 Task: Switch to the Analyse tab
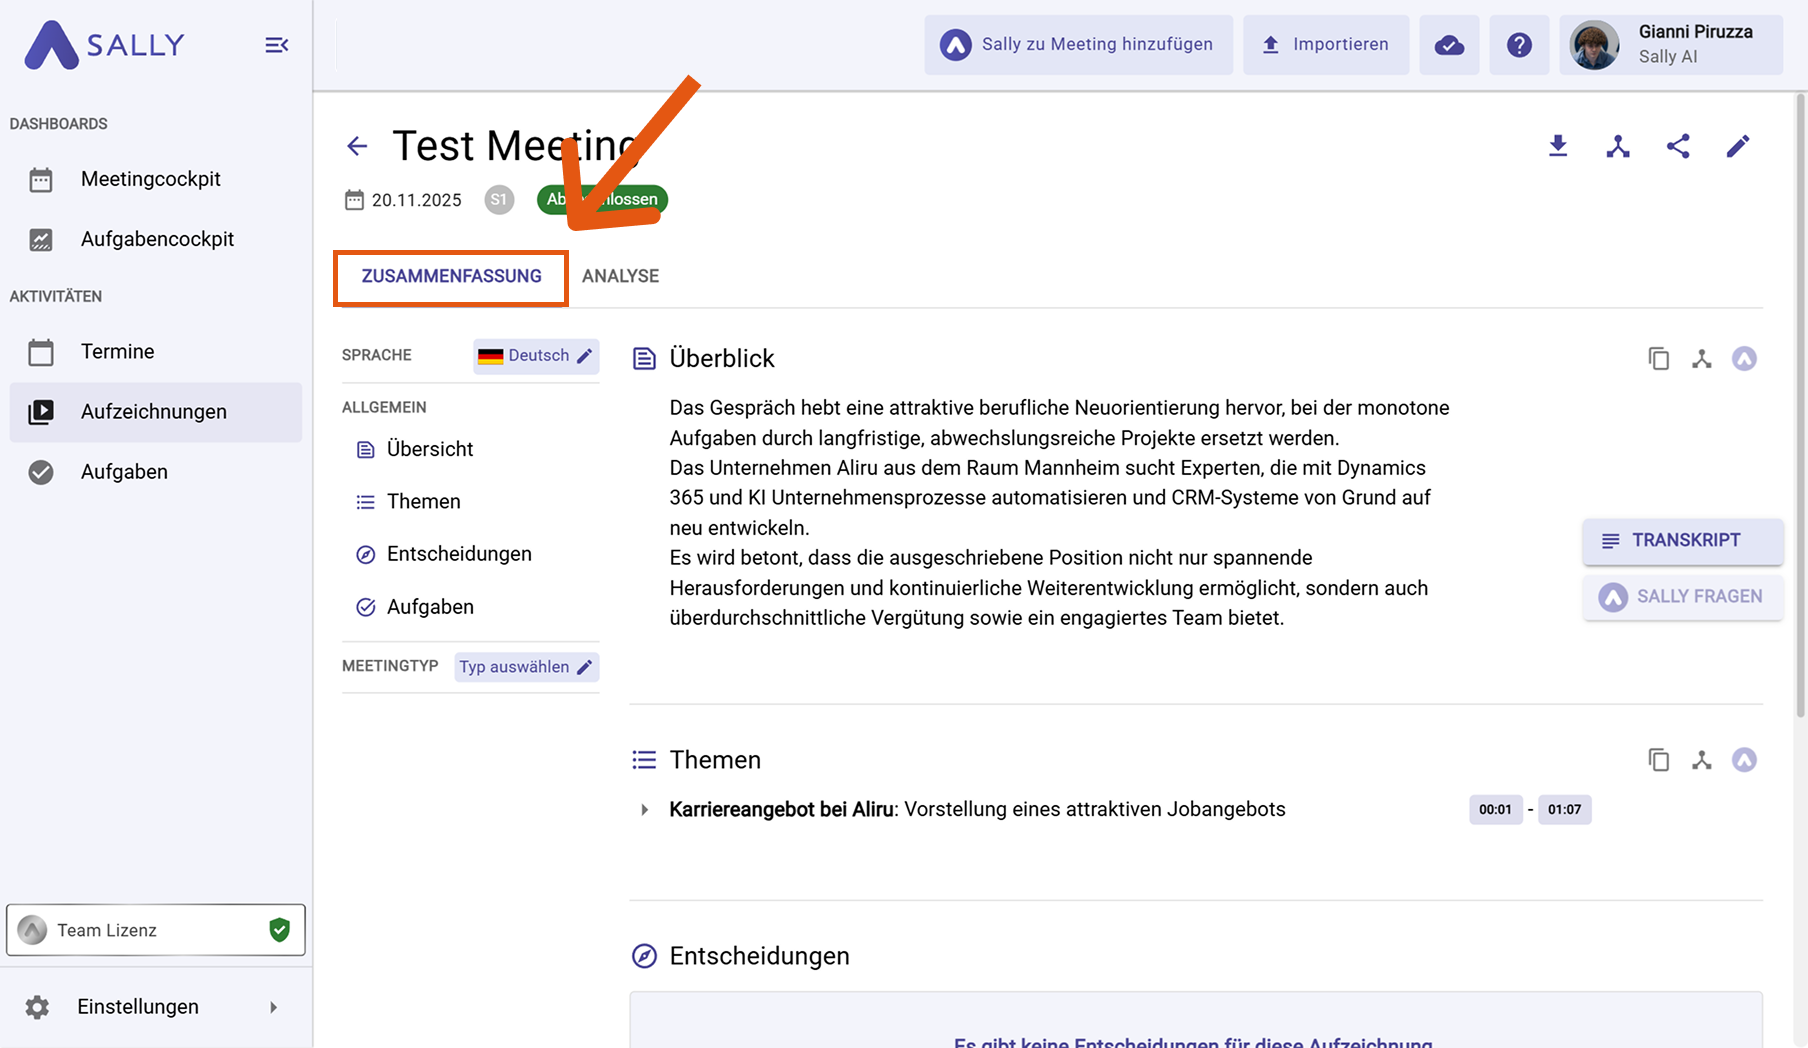click(620, 276)
